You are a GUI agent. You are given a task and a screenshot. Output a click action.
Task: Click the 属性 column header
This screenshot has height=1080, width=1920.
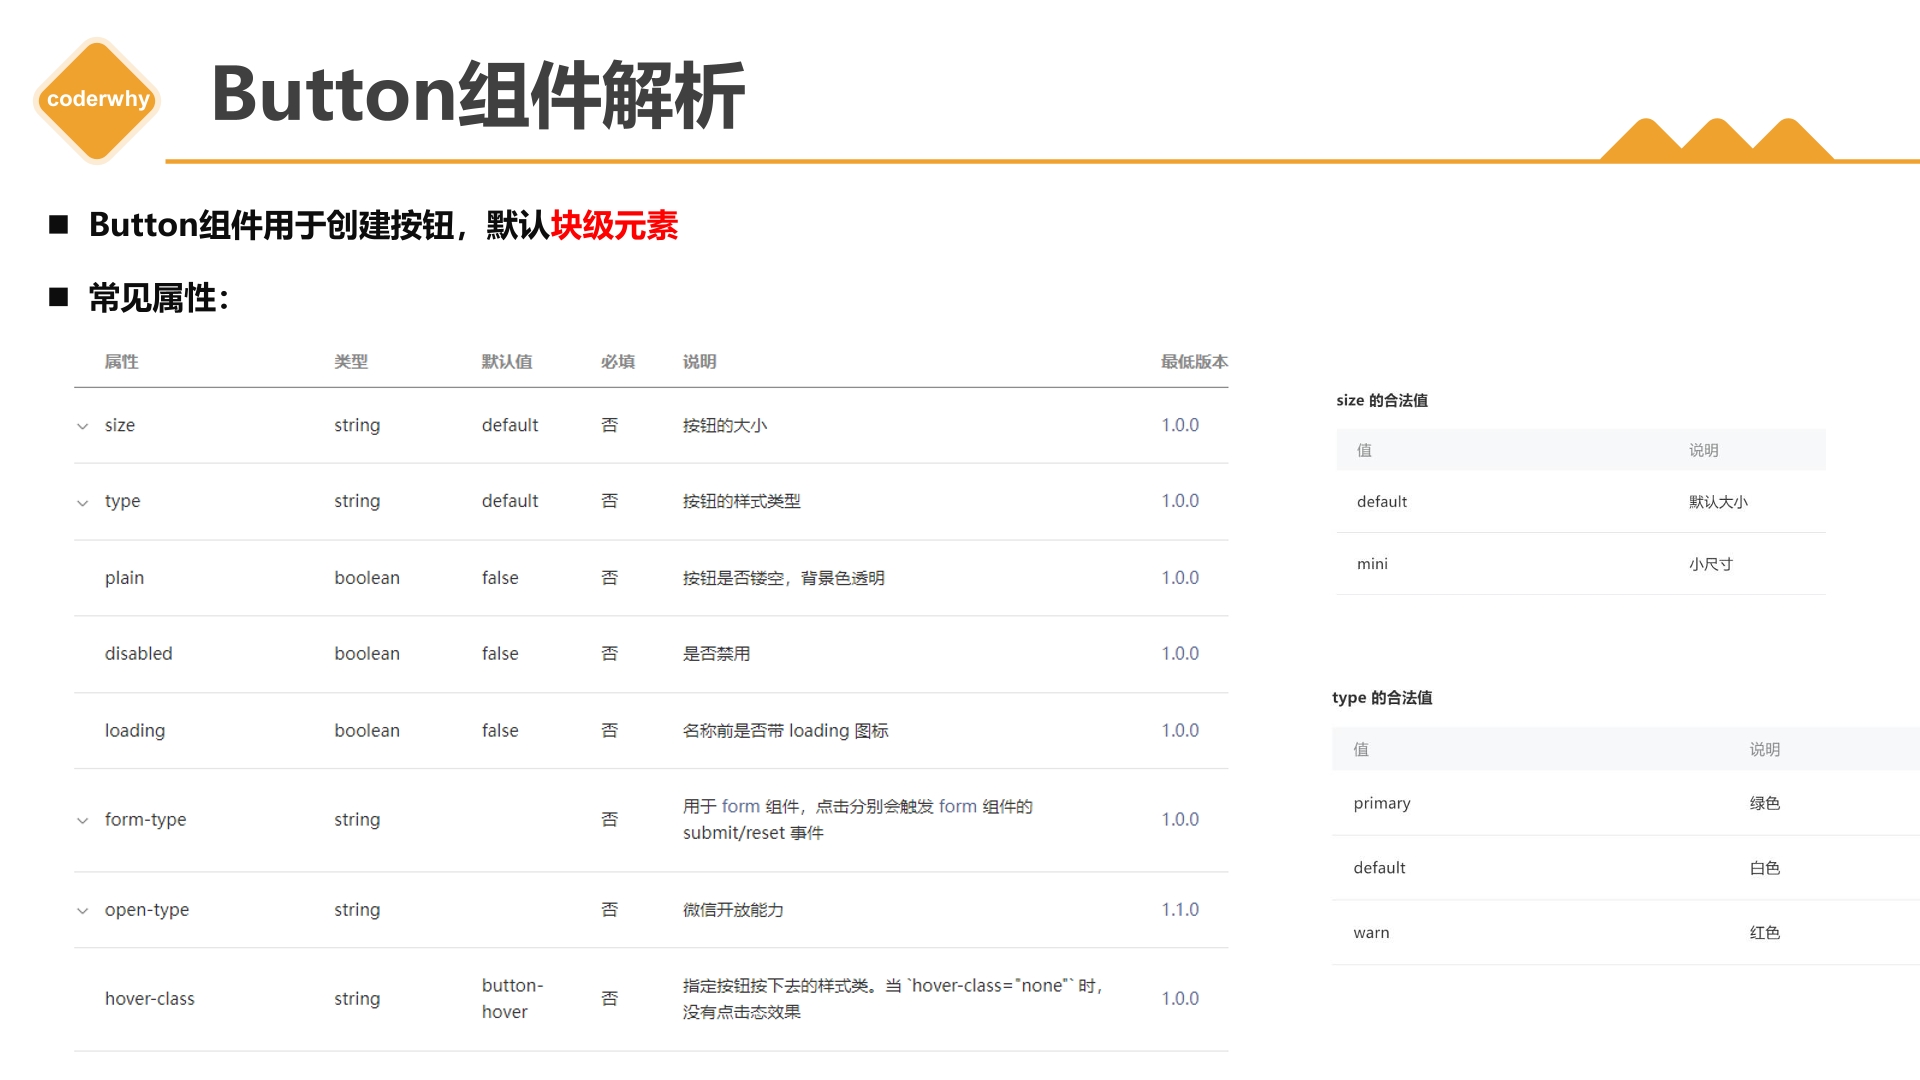[x=121, y=361]
